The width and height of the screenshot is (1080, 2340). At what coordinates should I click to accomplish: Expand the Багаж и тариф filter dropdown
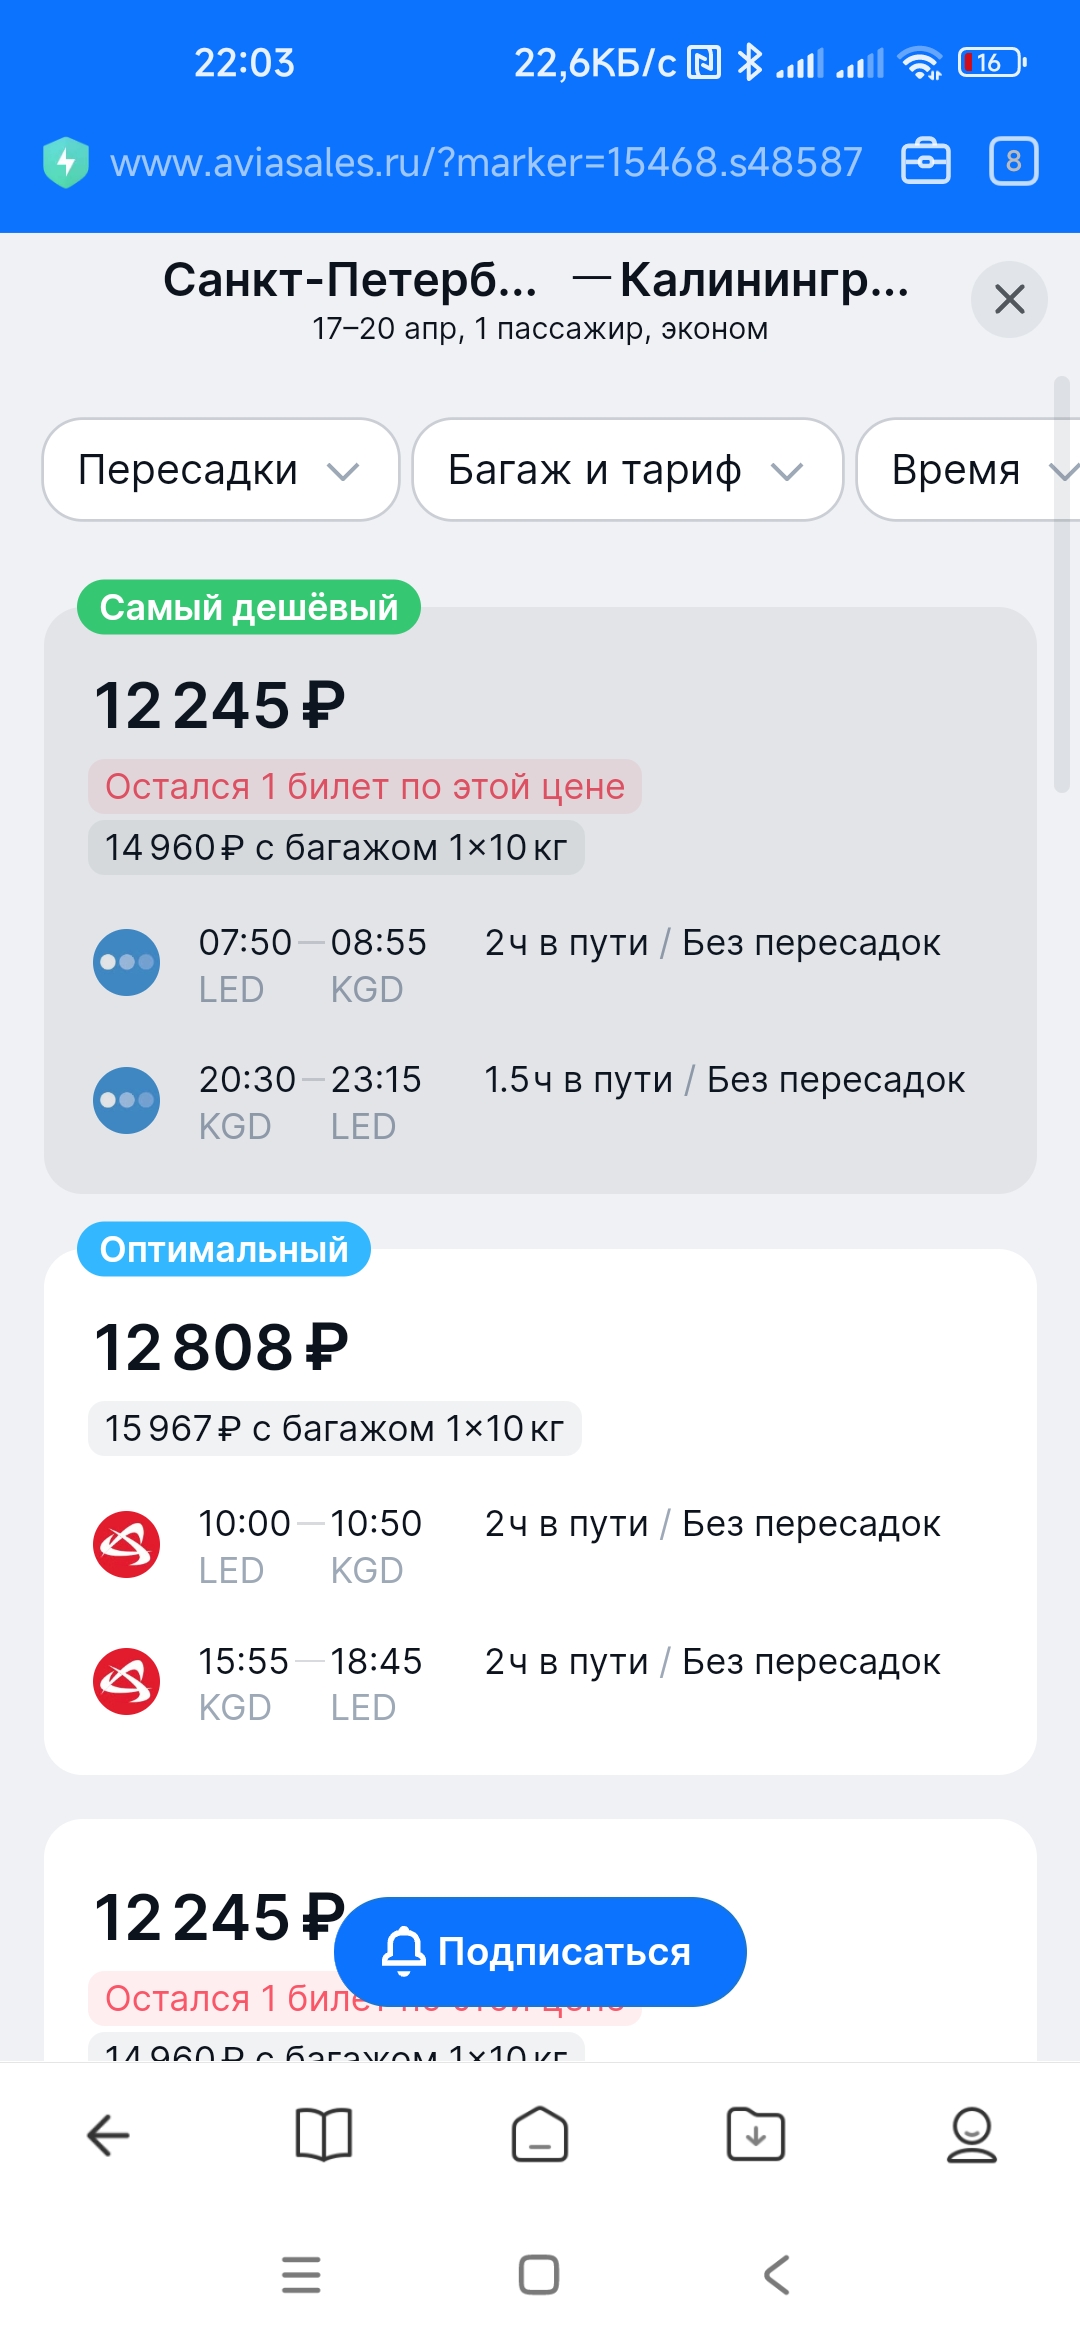pos(628,470)
